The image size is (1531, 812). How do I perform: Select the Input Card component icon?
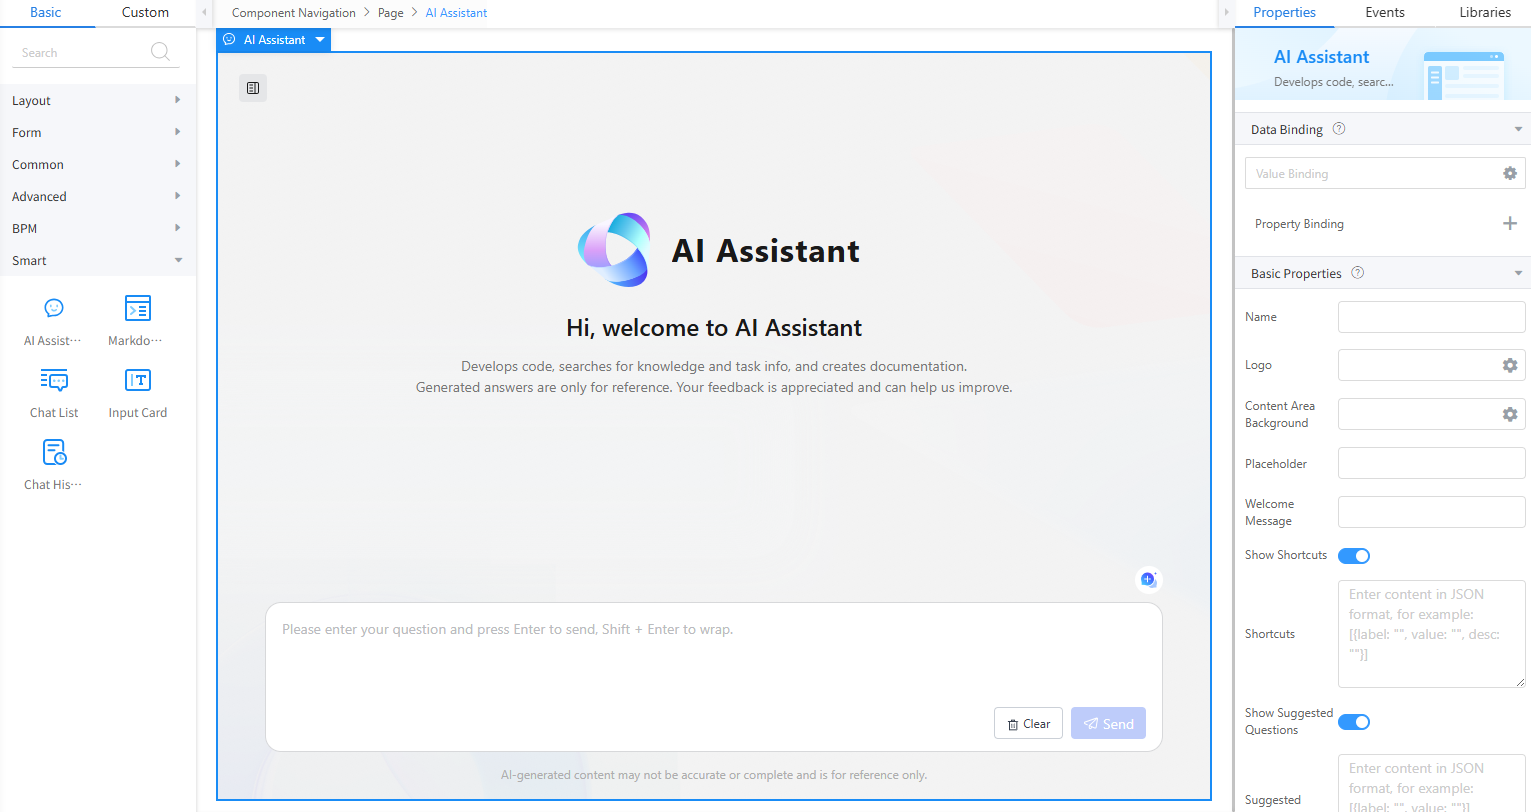[138, 380]
